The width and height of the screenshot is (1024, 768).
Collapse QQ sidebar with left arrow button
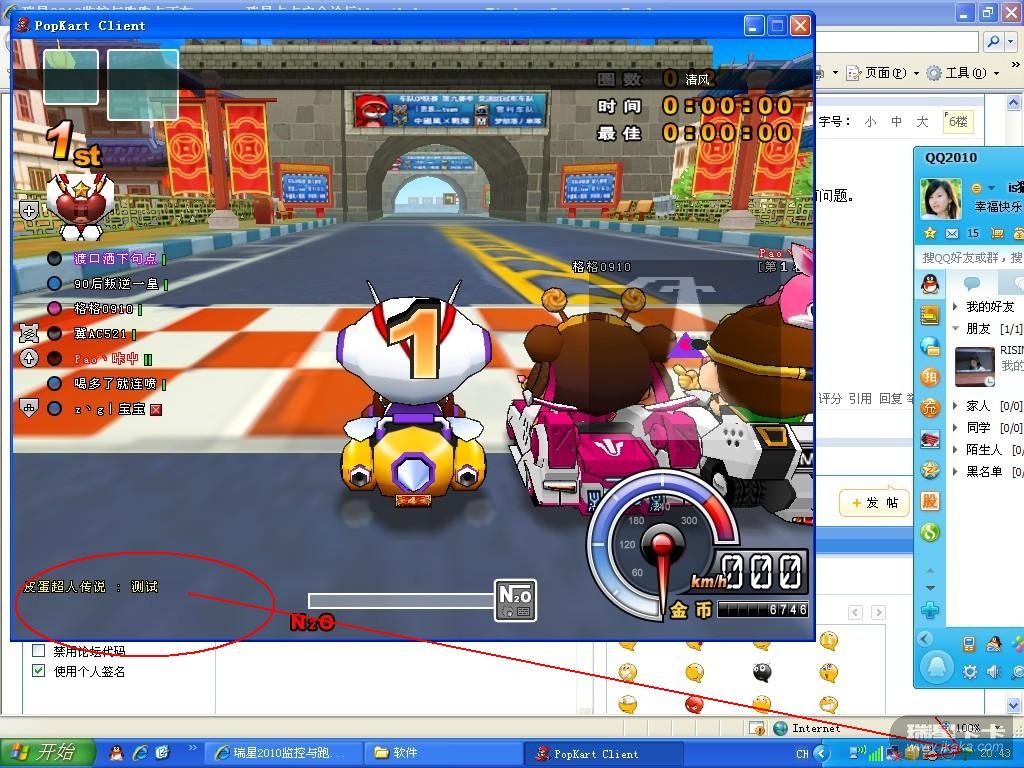coord(925,639)
